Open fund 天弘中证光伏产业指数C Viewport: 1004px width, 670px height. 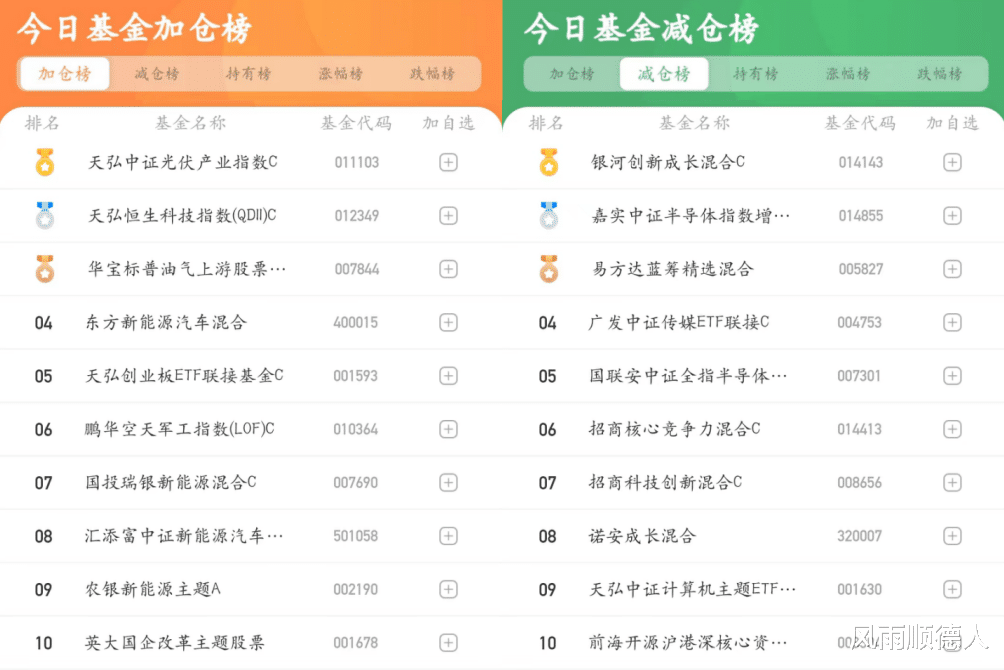pyautogui.click(x=182, y=162)
